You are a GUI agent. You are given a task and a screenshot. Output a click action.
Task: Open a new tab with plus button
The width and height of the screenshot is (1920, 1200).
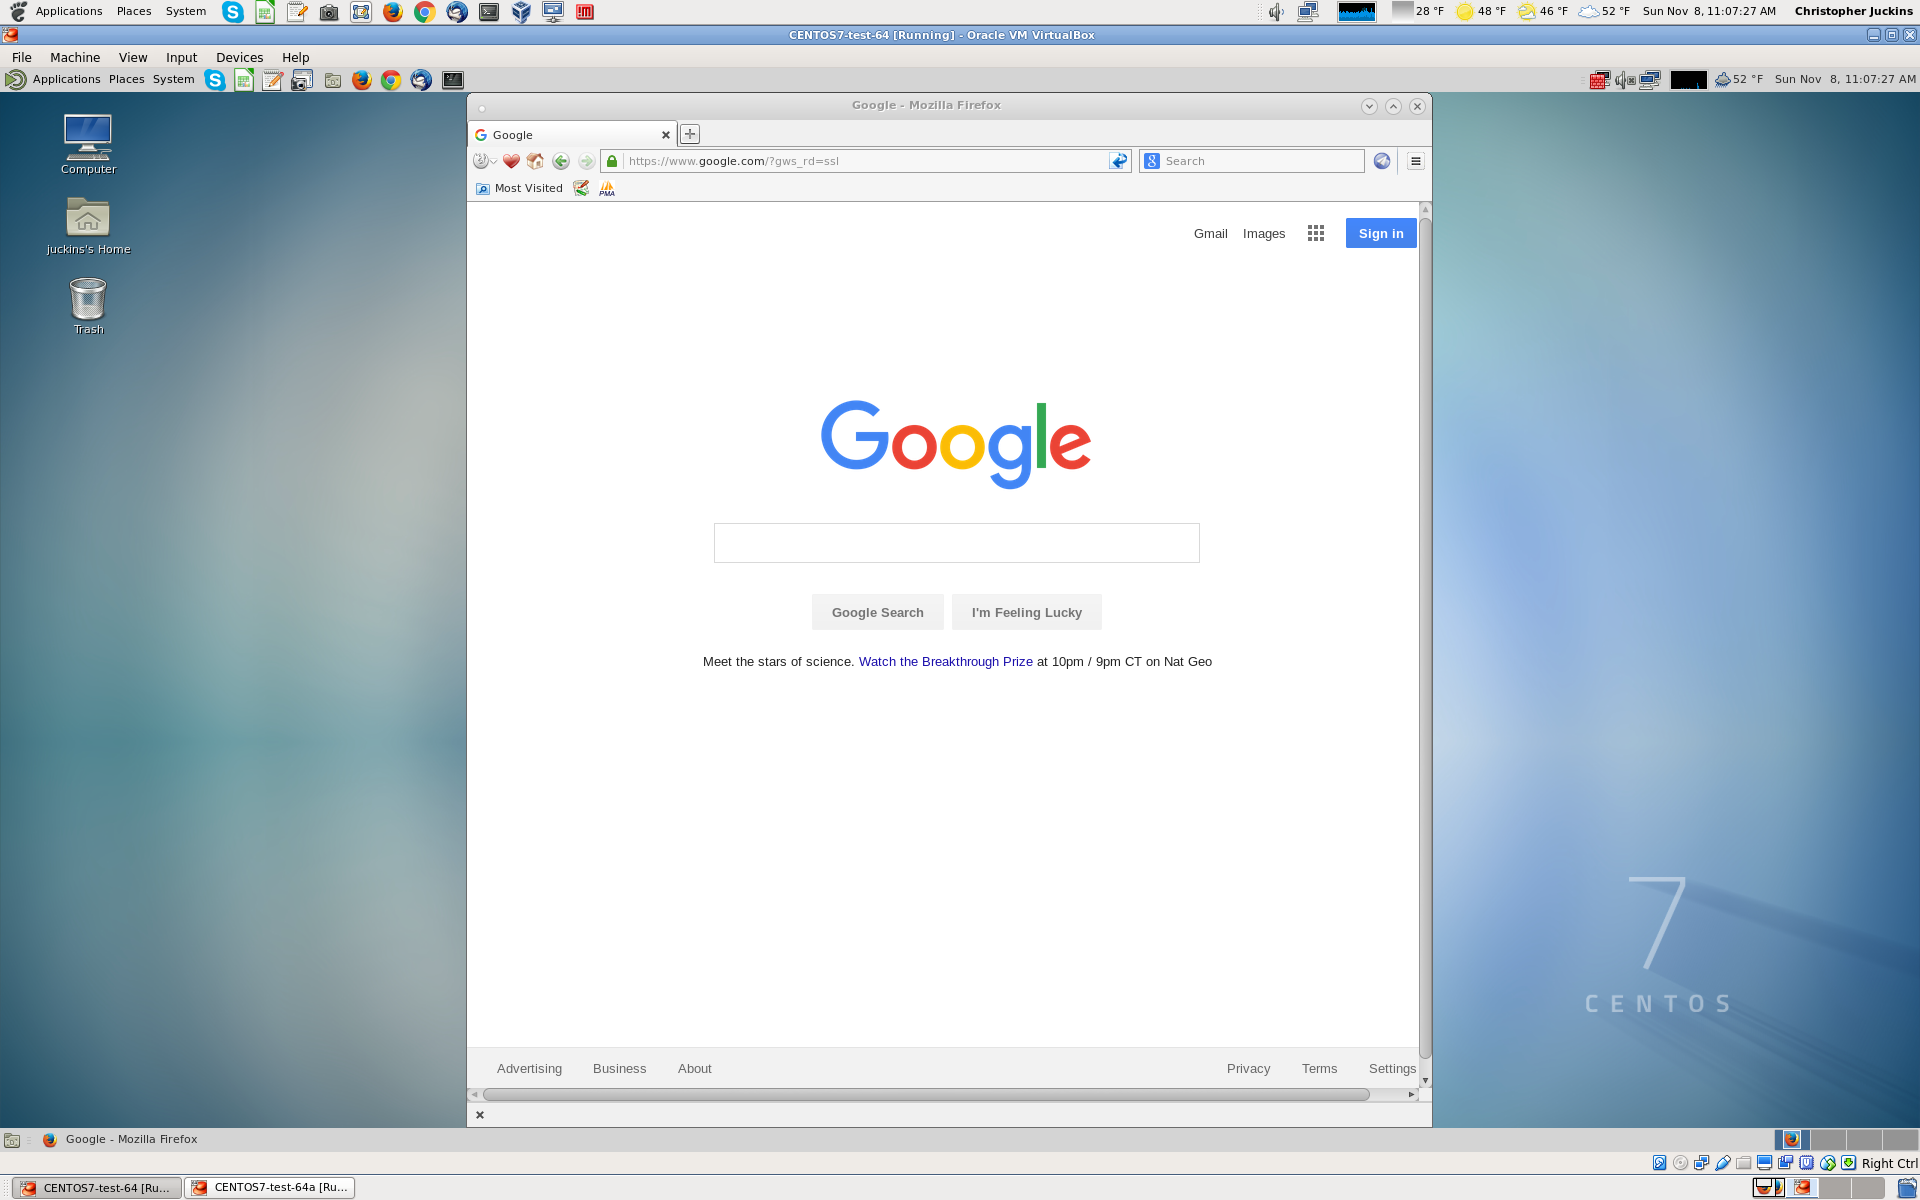690,134
